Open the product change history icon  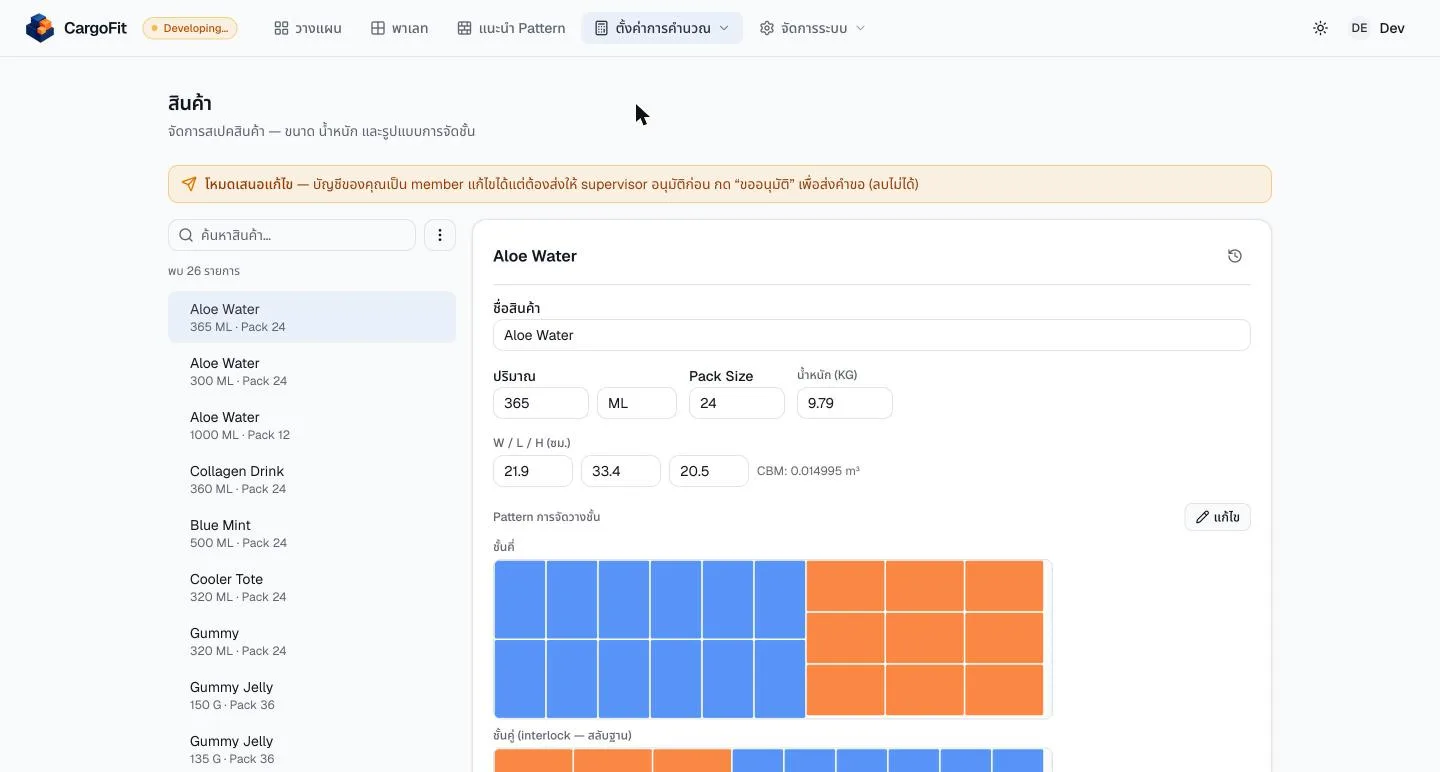1235,256
